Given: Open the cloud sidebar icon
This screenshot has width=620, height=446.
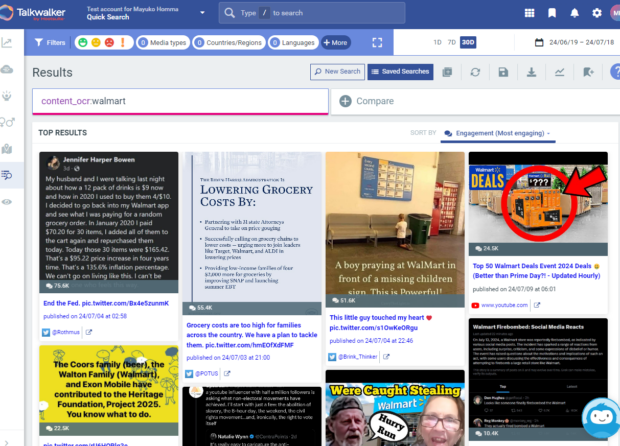Looking at the screenshot, I should point(7,70).
